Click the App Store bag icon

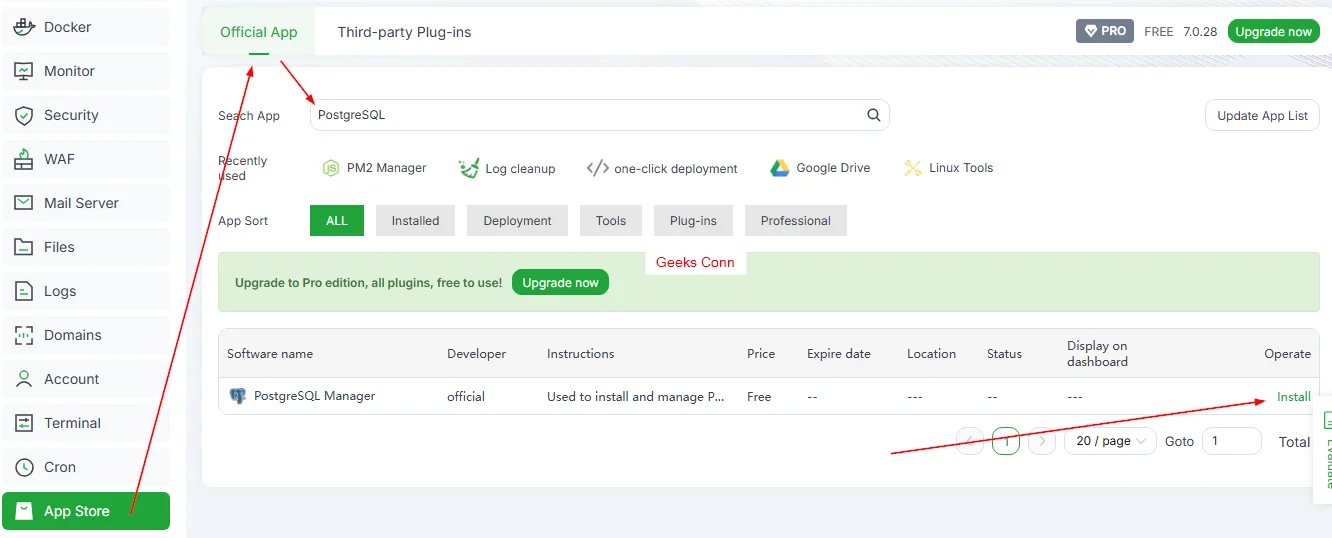click(25, 511)
